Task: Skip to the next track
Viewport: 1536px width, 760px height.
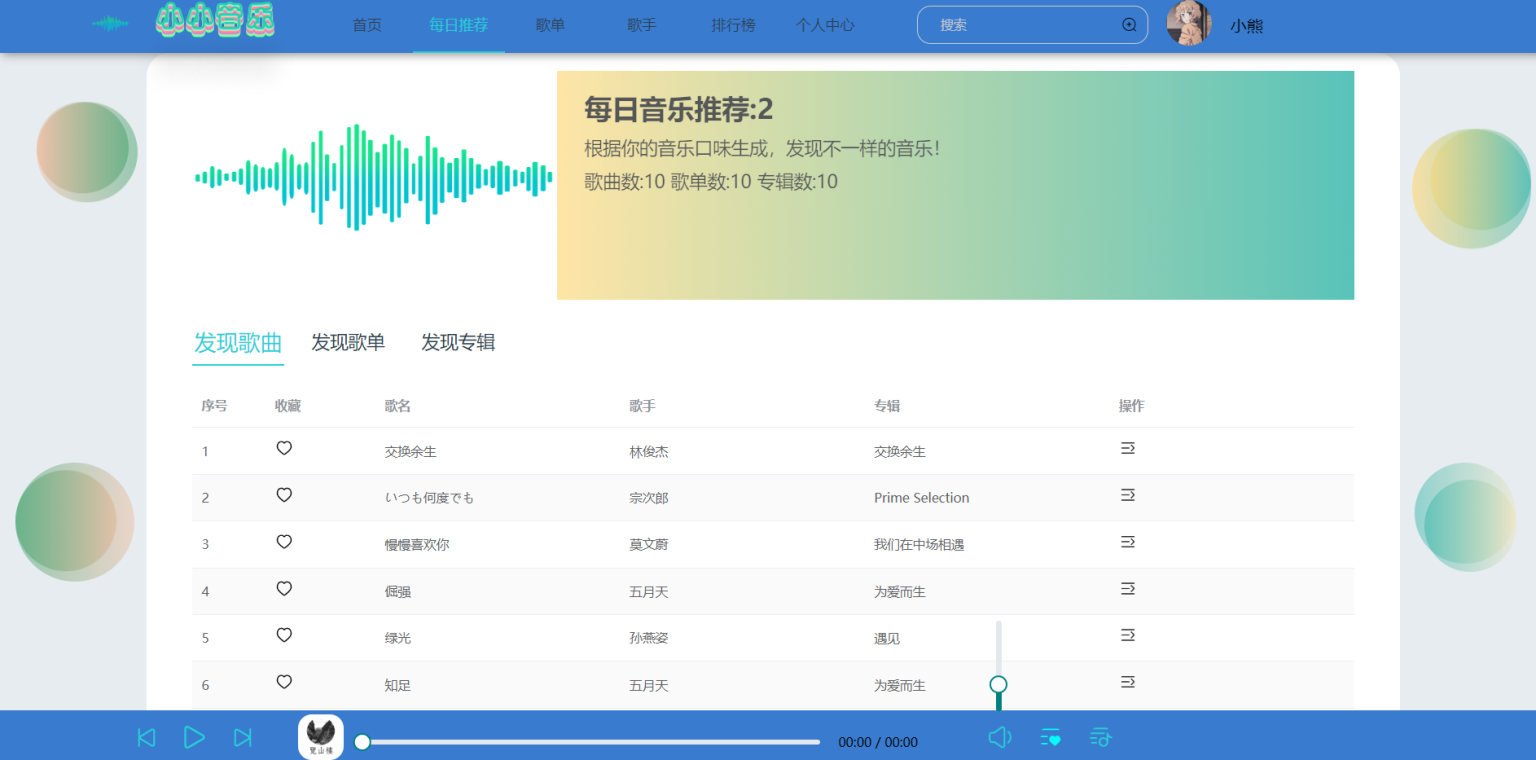Action: point(243,738)
